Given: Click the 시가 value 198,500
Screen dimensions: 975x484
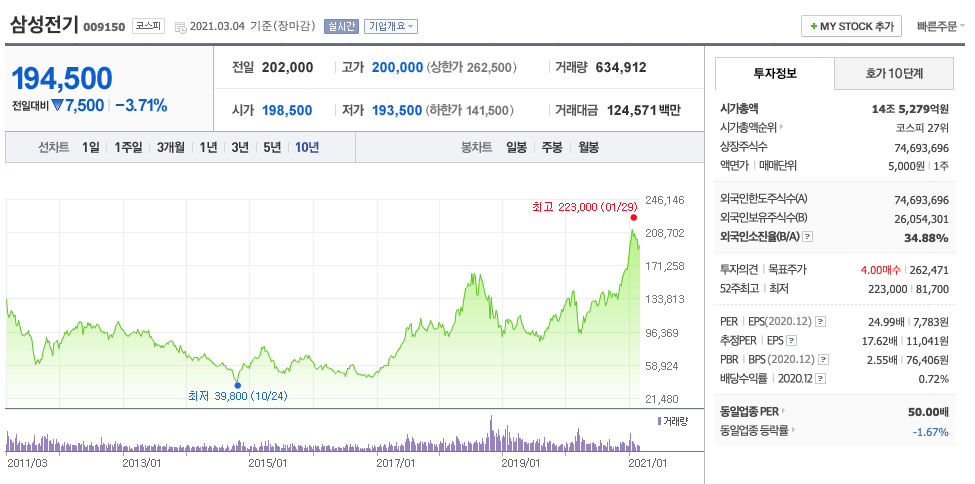Looking at the screenshot, I should point(287,110).
